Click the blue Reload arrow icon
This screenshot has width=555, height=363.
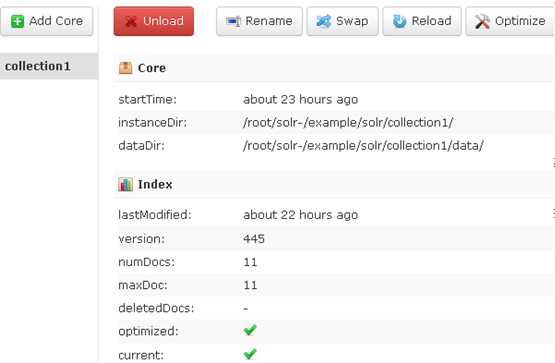(400, 21)
